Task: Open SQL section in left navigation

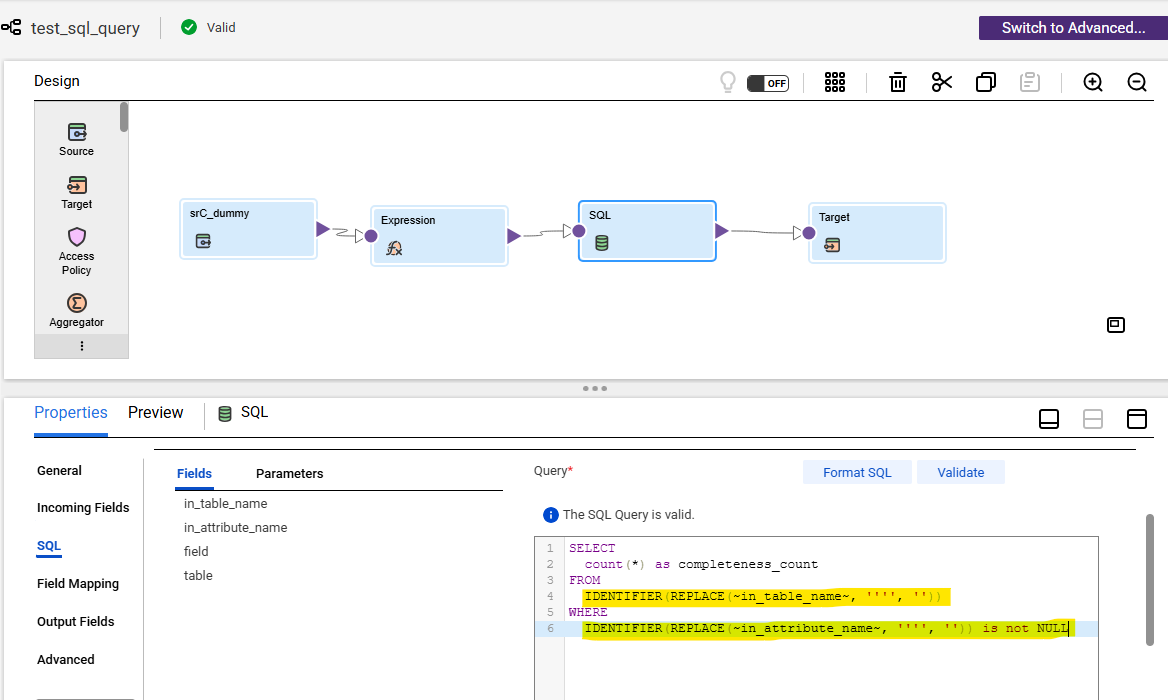Action: click(49, 546)
